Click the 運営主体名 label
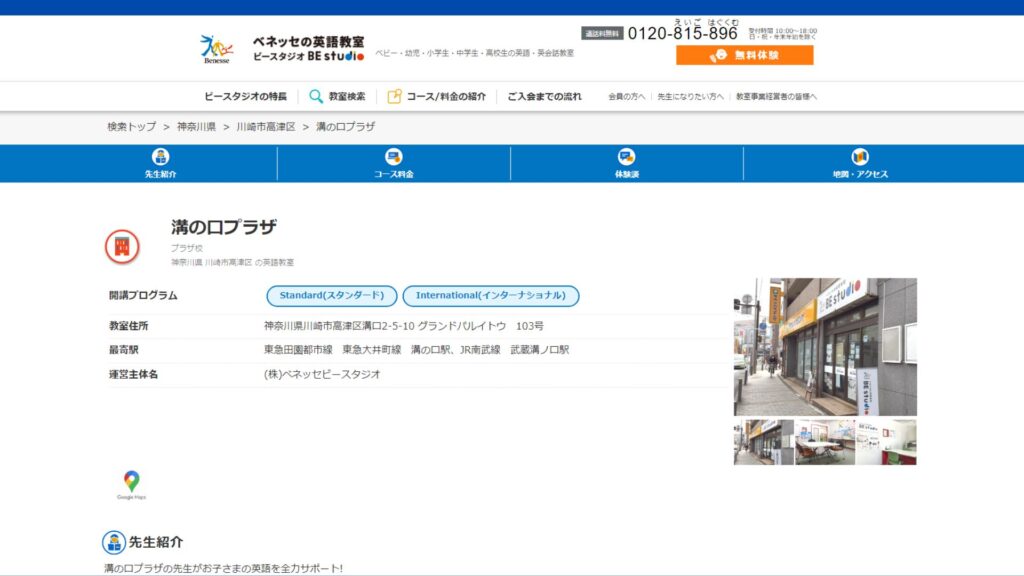 tap(133, 374)
